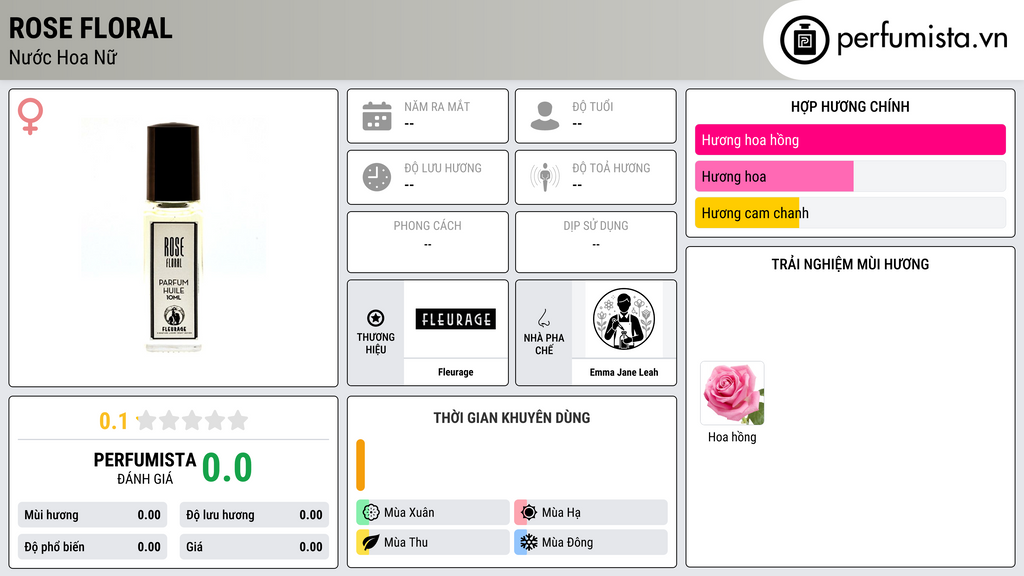Open the Rose Floral perfume bottle image
1024x576 pixels.
[x=173, y=238]
